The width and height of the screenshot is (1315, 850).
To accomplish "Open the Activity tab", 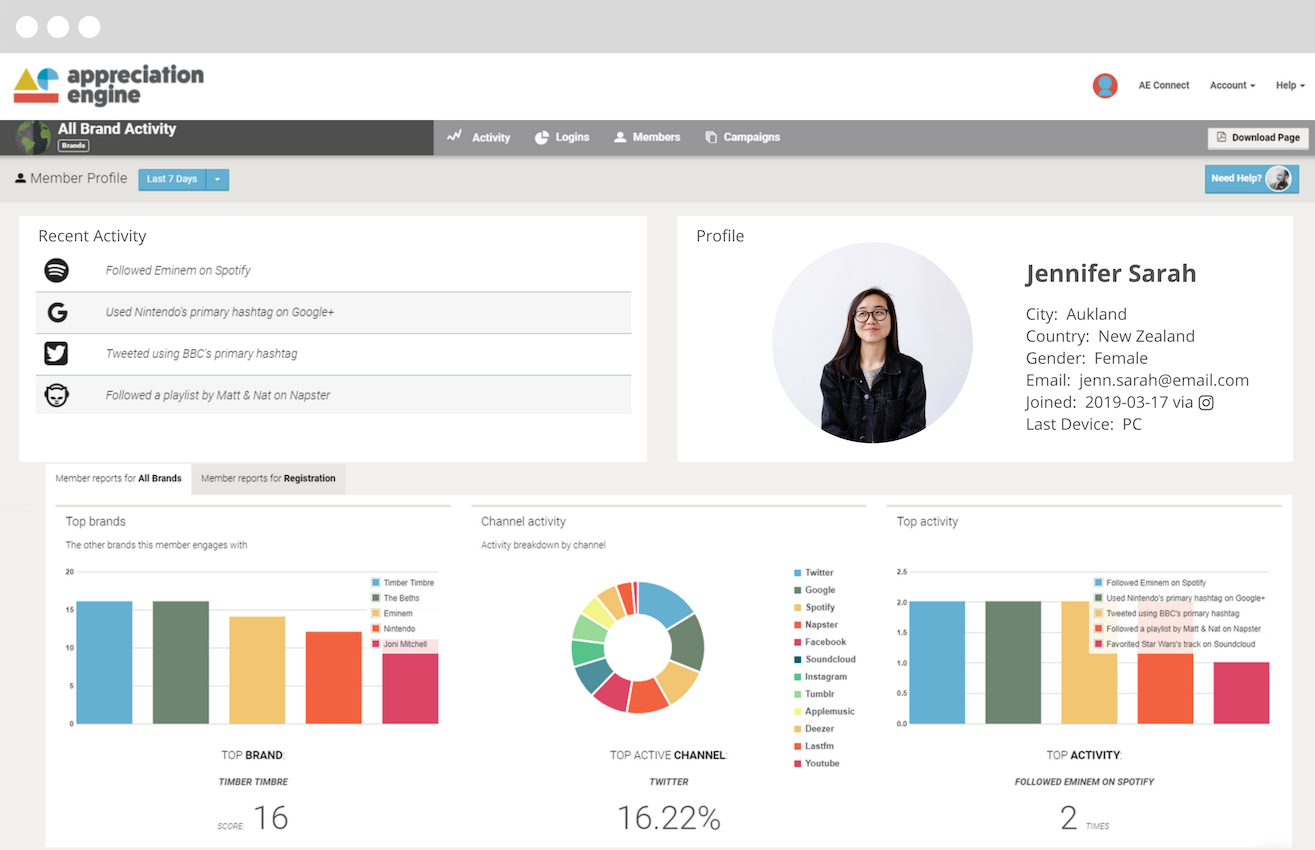I will 478,137.
